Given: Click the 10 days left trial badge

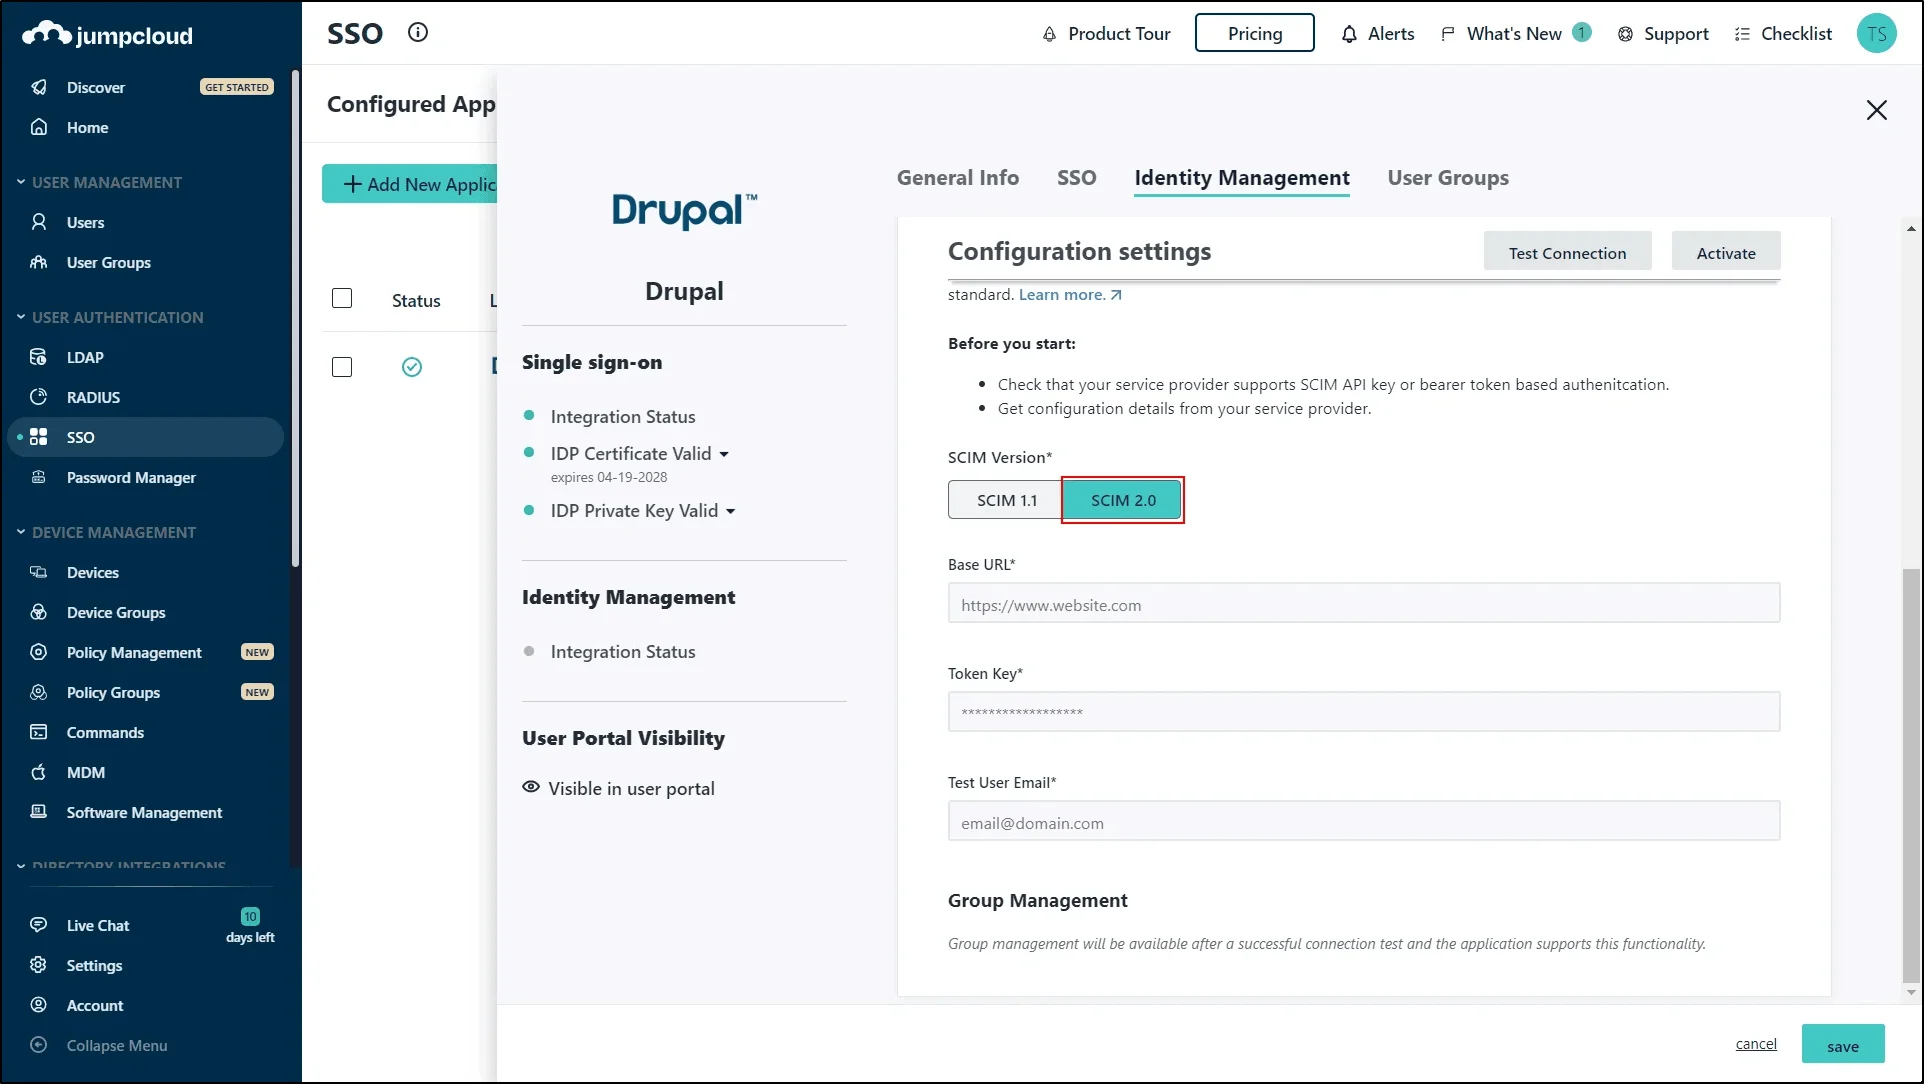Looking at the screenshot, I should click(250, 926).
